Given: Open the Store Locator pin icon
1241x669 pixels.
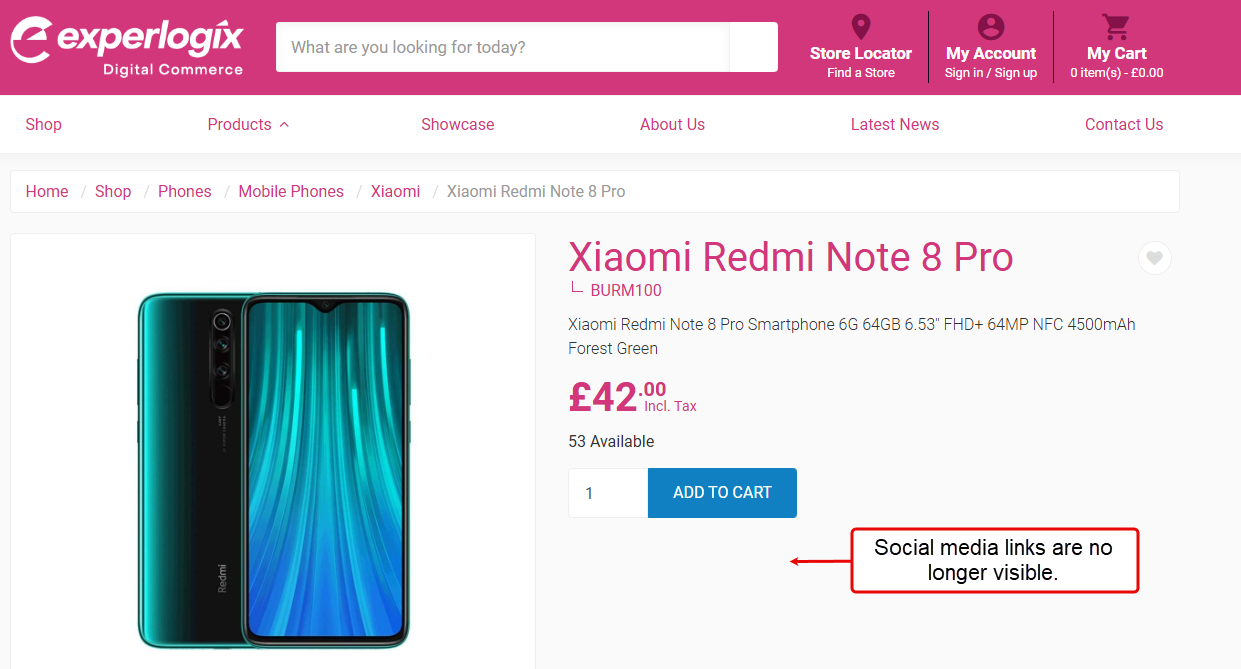Looking at the screenshot, I should pos(860,27).
